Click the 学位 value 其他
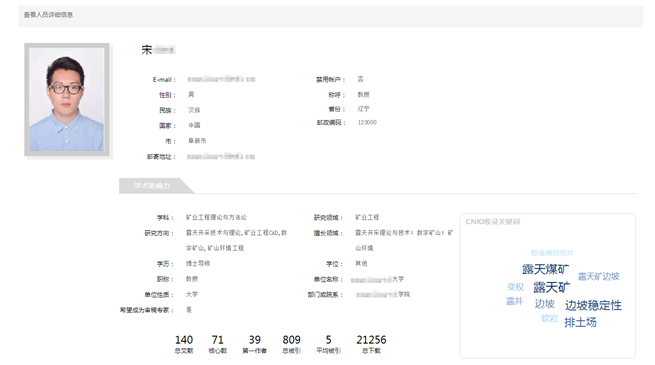This screenshot has width=655, height=365. [361, 264]
